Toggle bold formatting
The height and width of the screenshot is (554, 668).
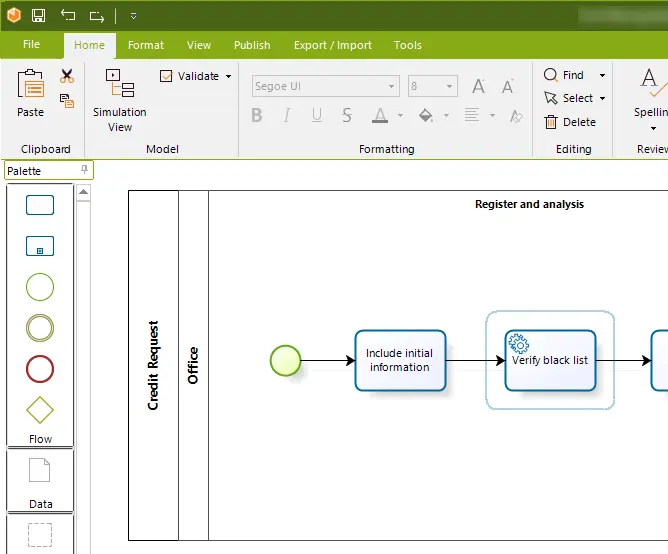tap(256, 115)
